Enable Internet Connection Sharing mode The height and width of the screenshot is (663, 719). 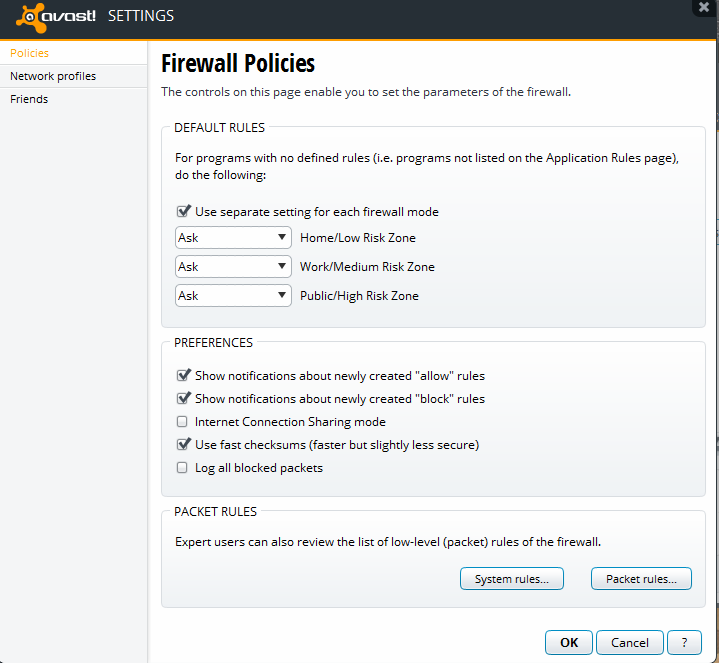[182, 422]
